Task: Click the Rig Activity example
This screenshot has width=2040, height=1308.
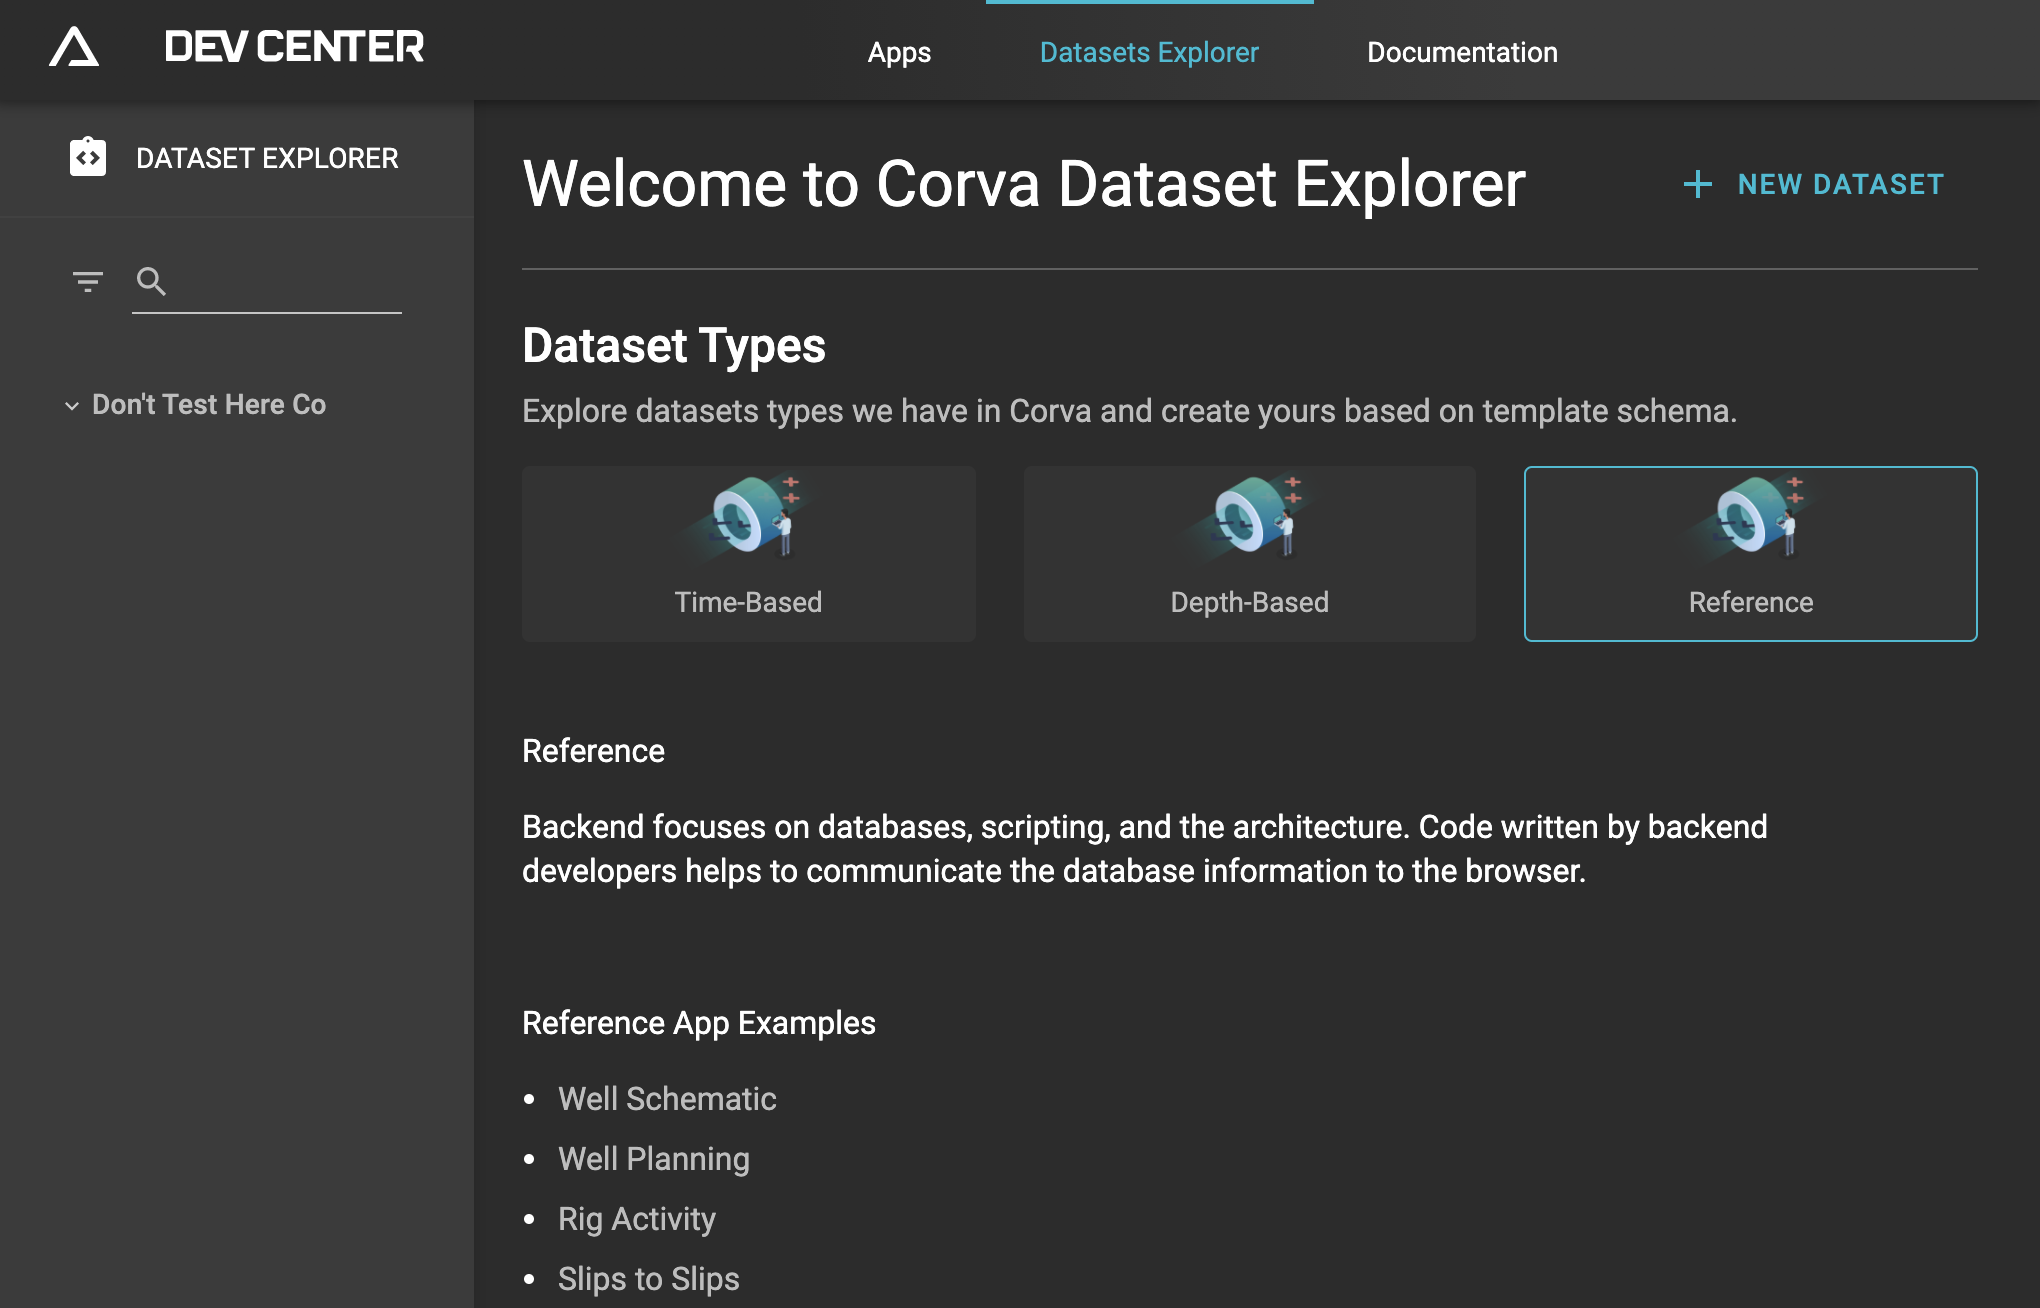Action: tap(637, 1219)
